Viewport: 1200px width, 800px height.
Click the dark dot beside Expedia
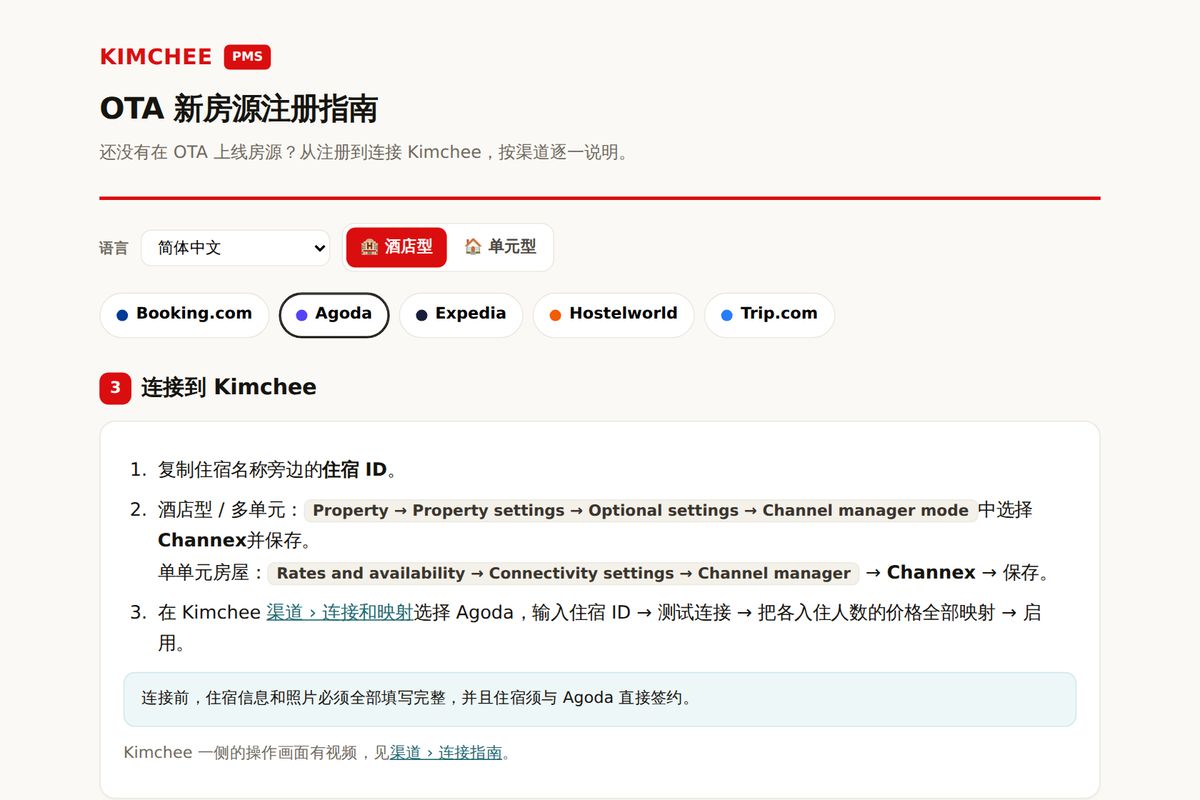[421, 315]
